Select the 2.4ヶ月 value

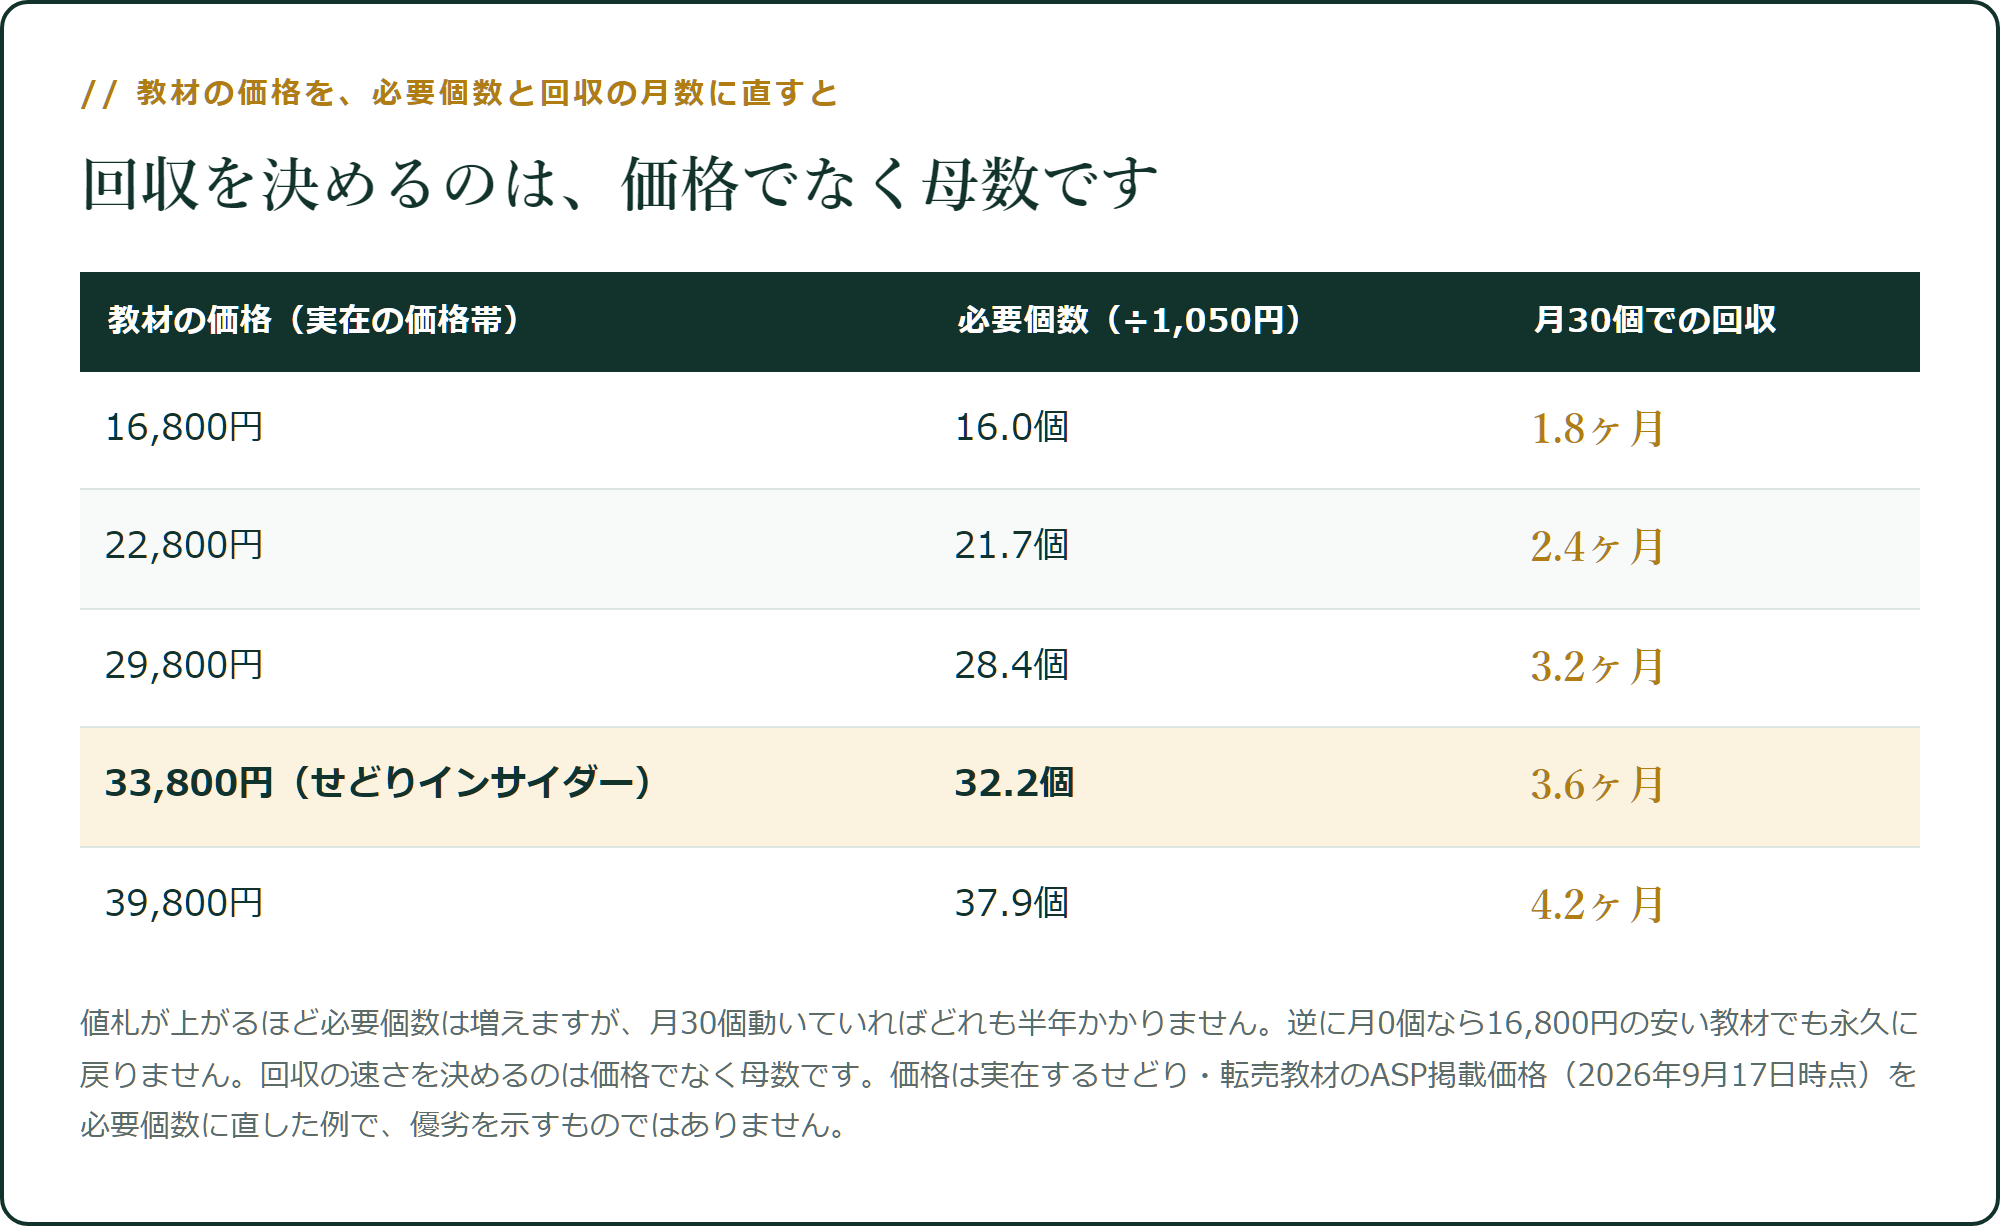1597,546
